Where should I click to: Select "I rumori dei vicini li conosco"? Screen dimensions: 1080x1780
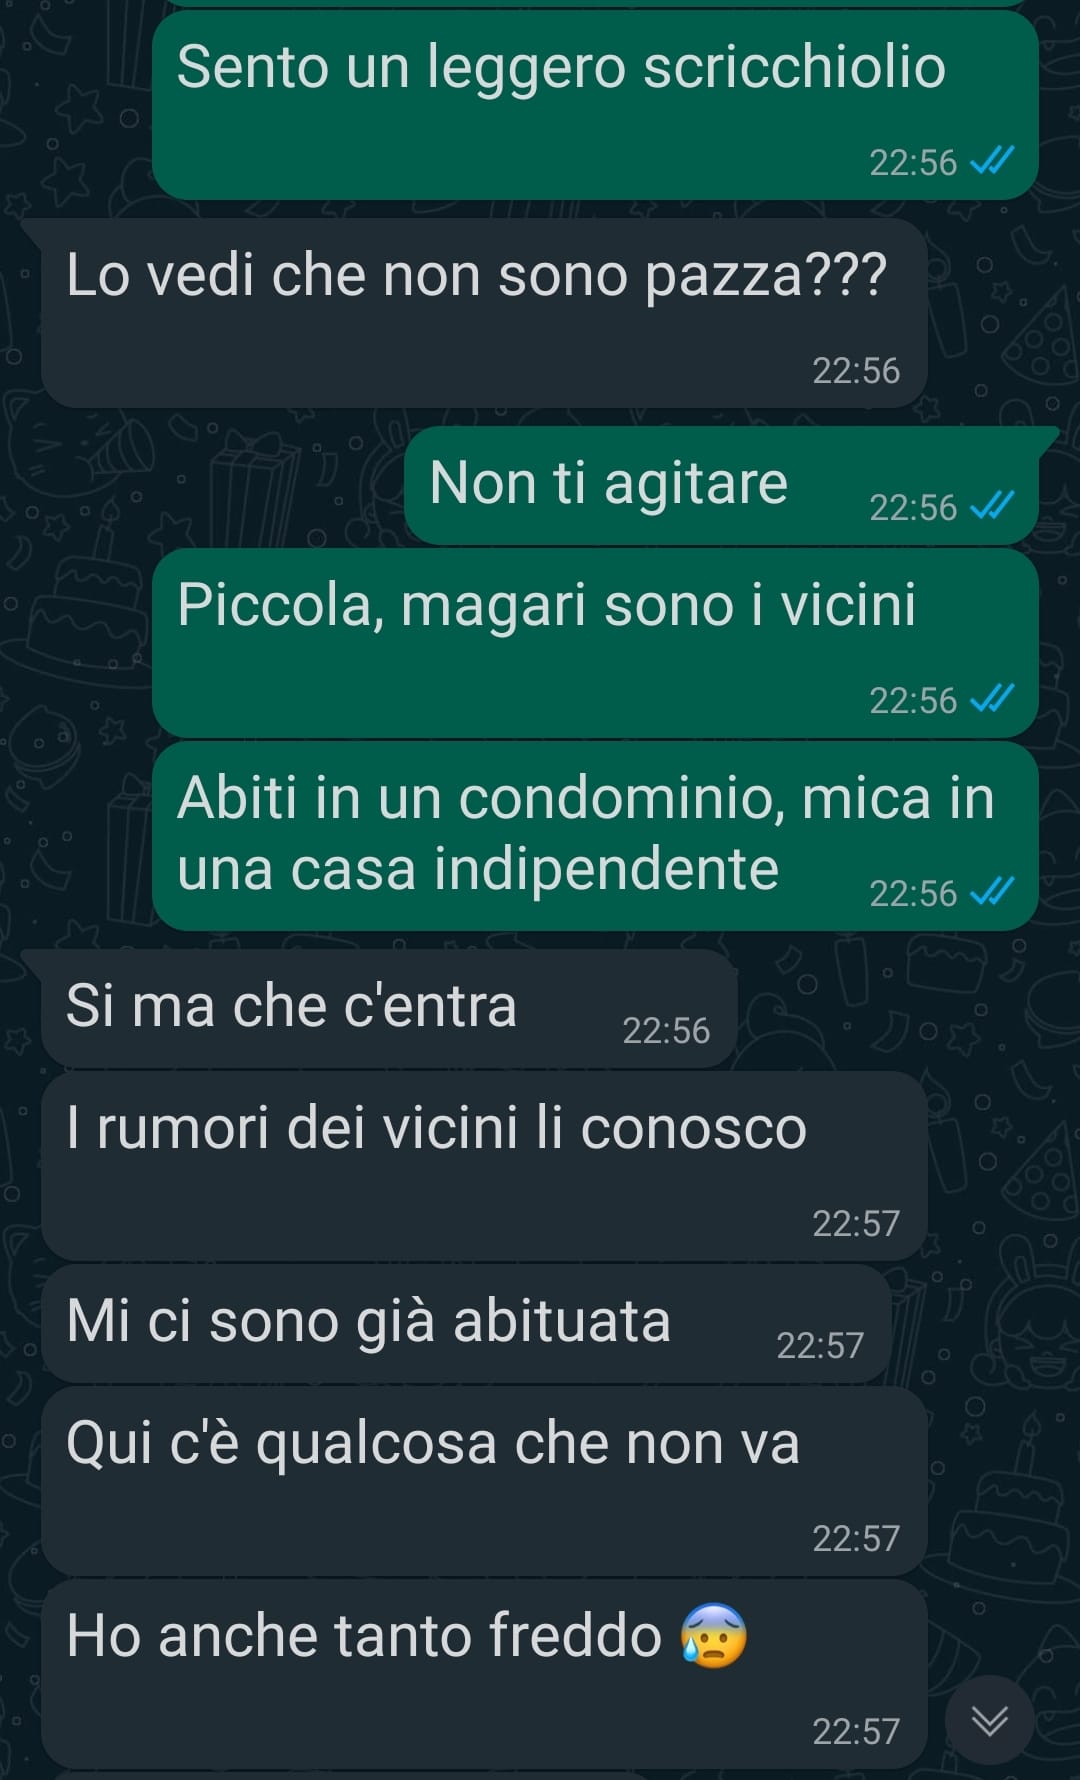tap(484, 1166)
